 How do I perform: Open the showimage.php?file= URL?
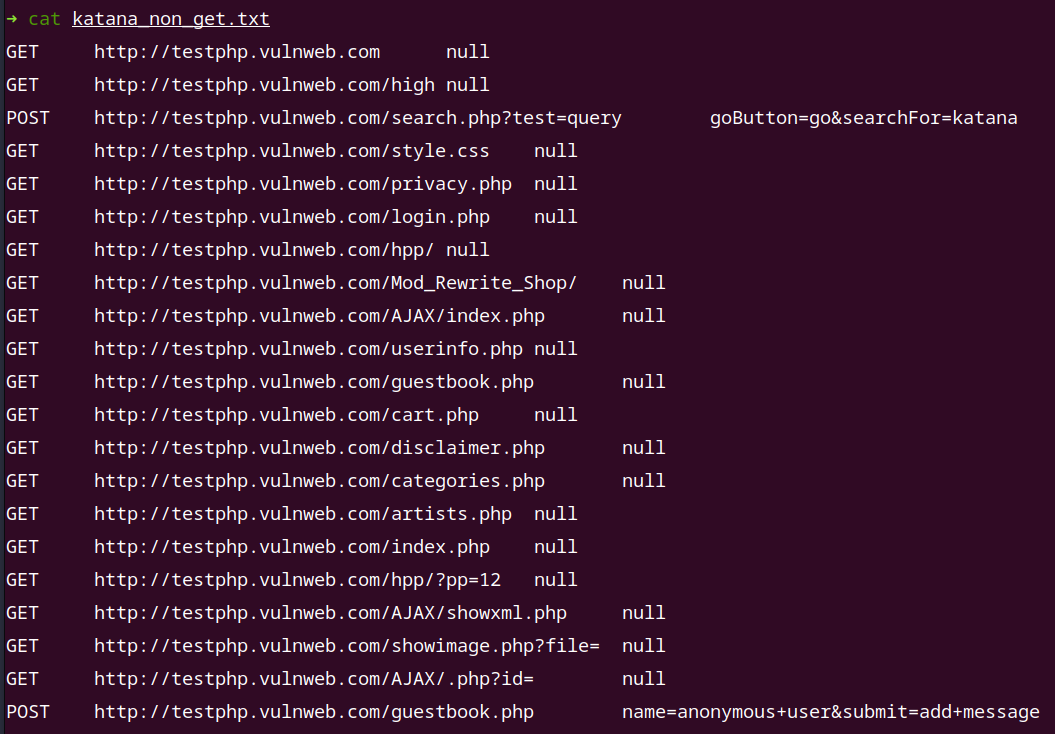pyautogui.click(x=347, y=645)
